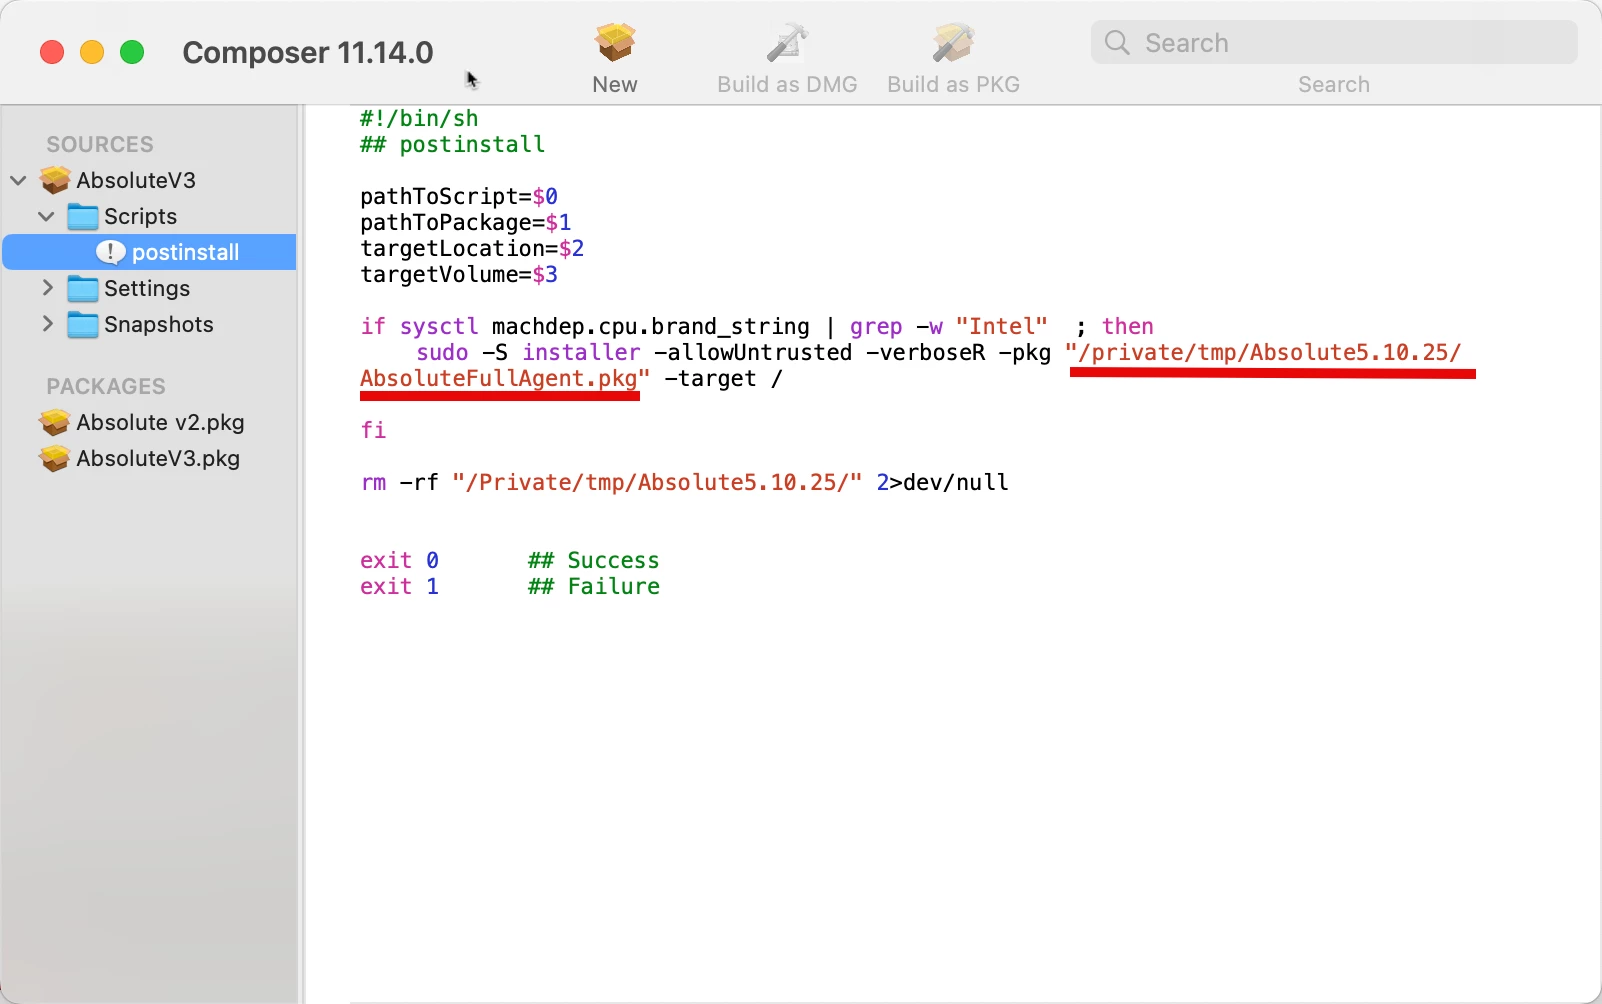Click the AbsoluteV3 source package icon

coord(55,180)
